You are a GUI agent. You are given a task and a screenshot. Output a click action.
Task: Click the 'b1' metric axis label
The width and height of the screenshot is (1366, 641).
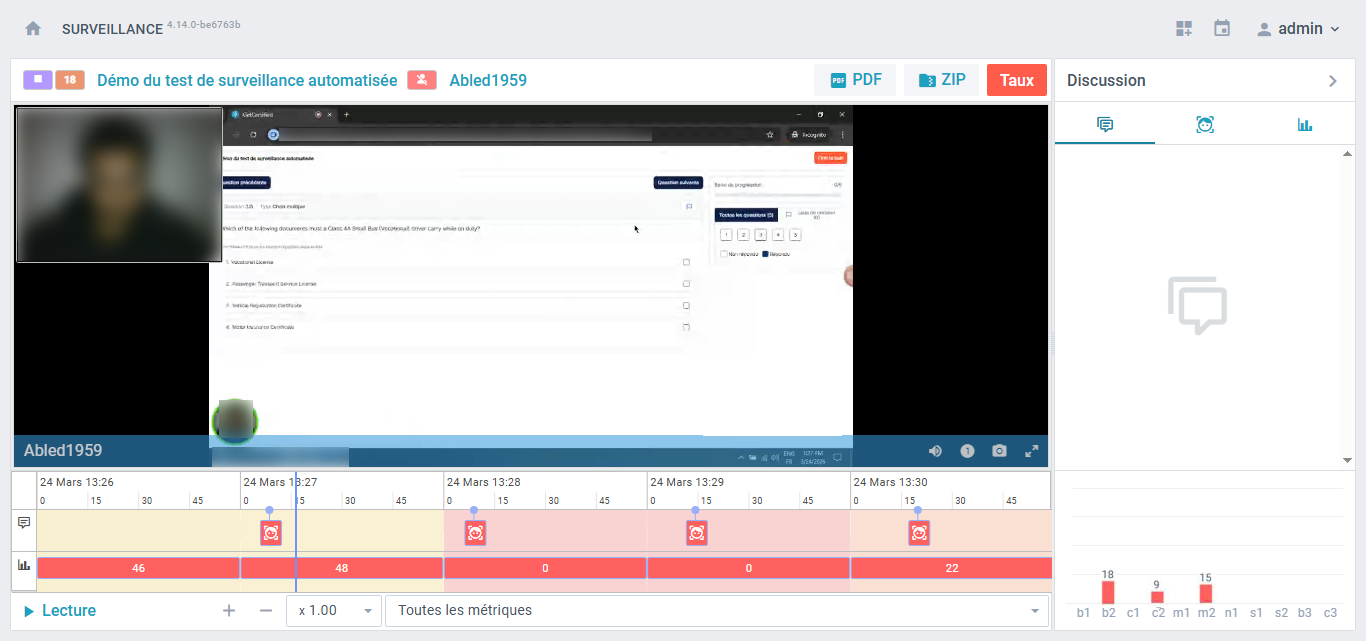(1084, 612)
